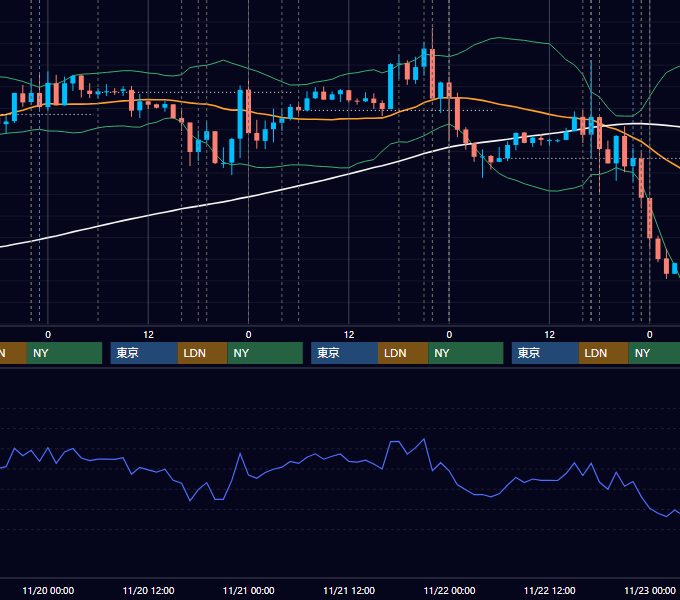Select the NY session block spanning 11/21 00:00
The image size is (680, 600).
(x=265, y=353)
